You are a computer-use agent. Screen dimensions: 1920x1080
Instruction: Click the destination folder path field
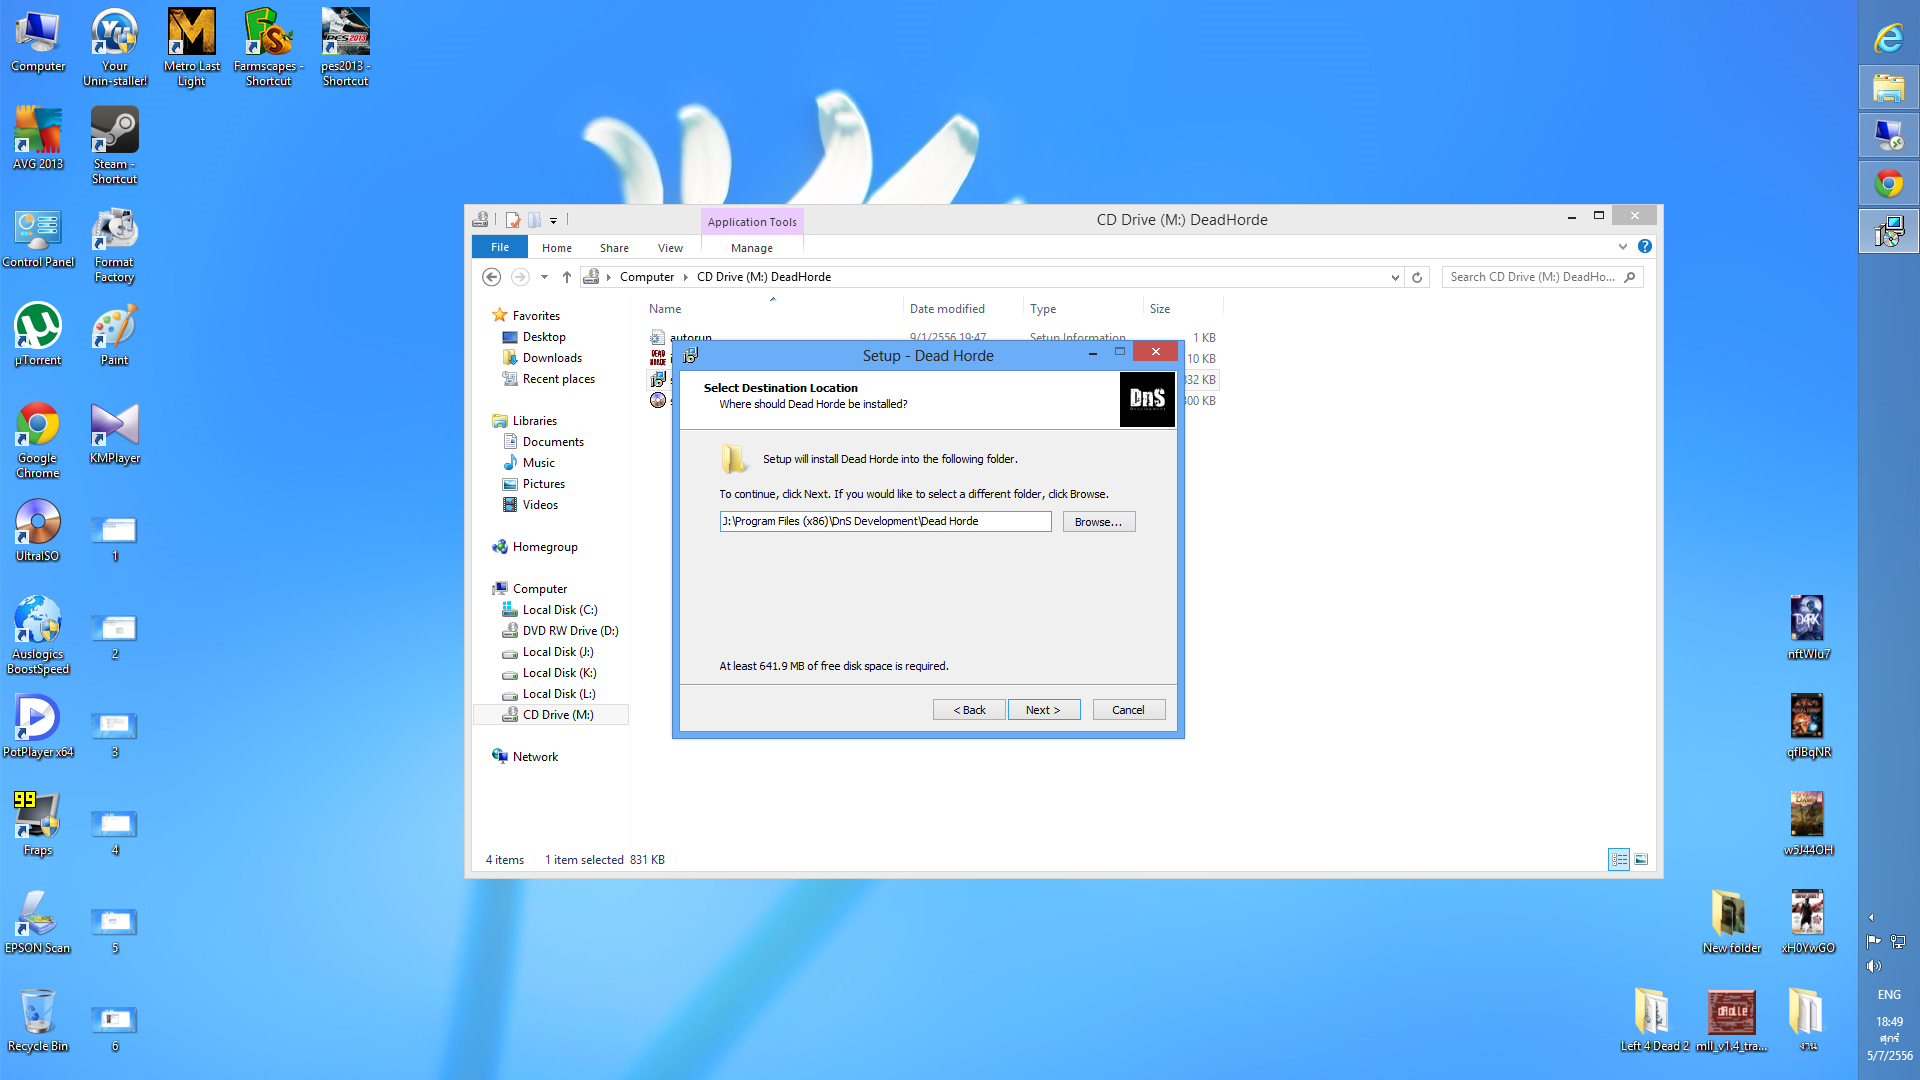pyautogui.click(x=884, y=521)
